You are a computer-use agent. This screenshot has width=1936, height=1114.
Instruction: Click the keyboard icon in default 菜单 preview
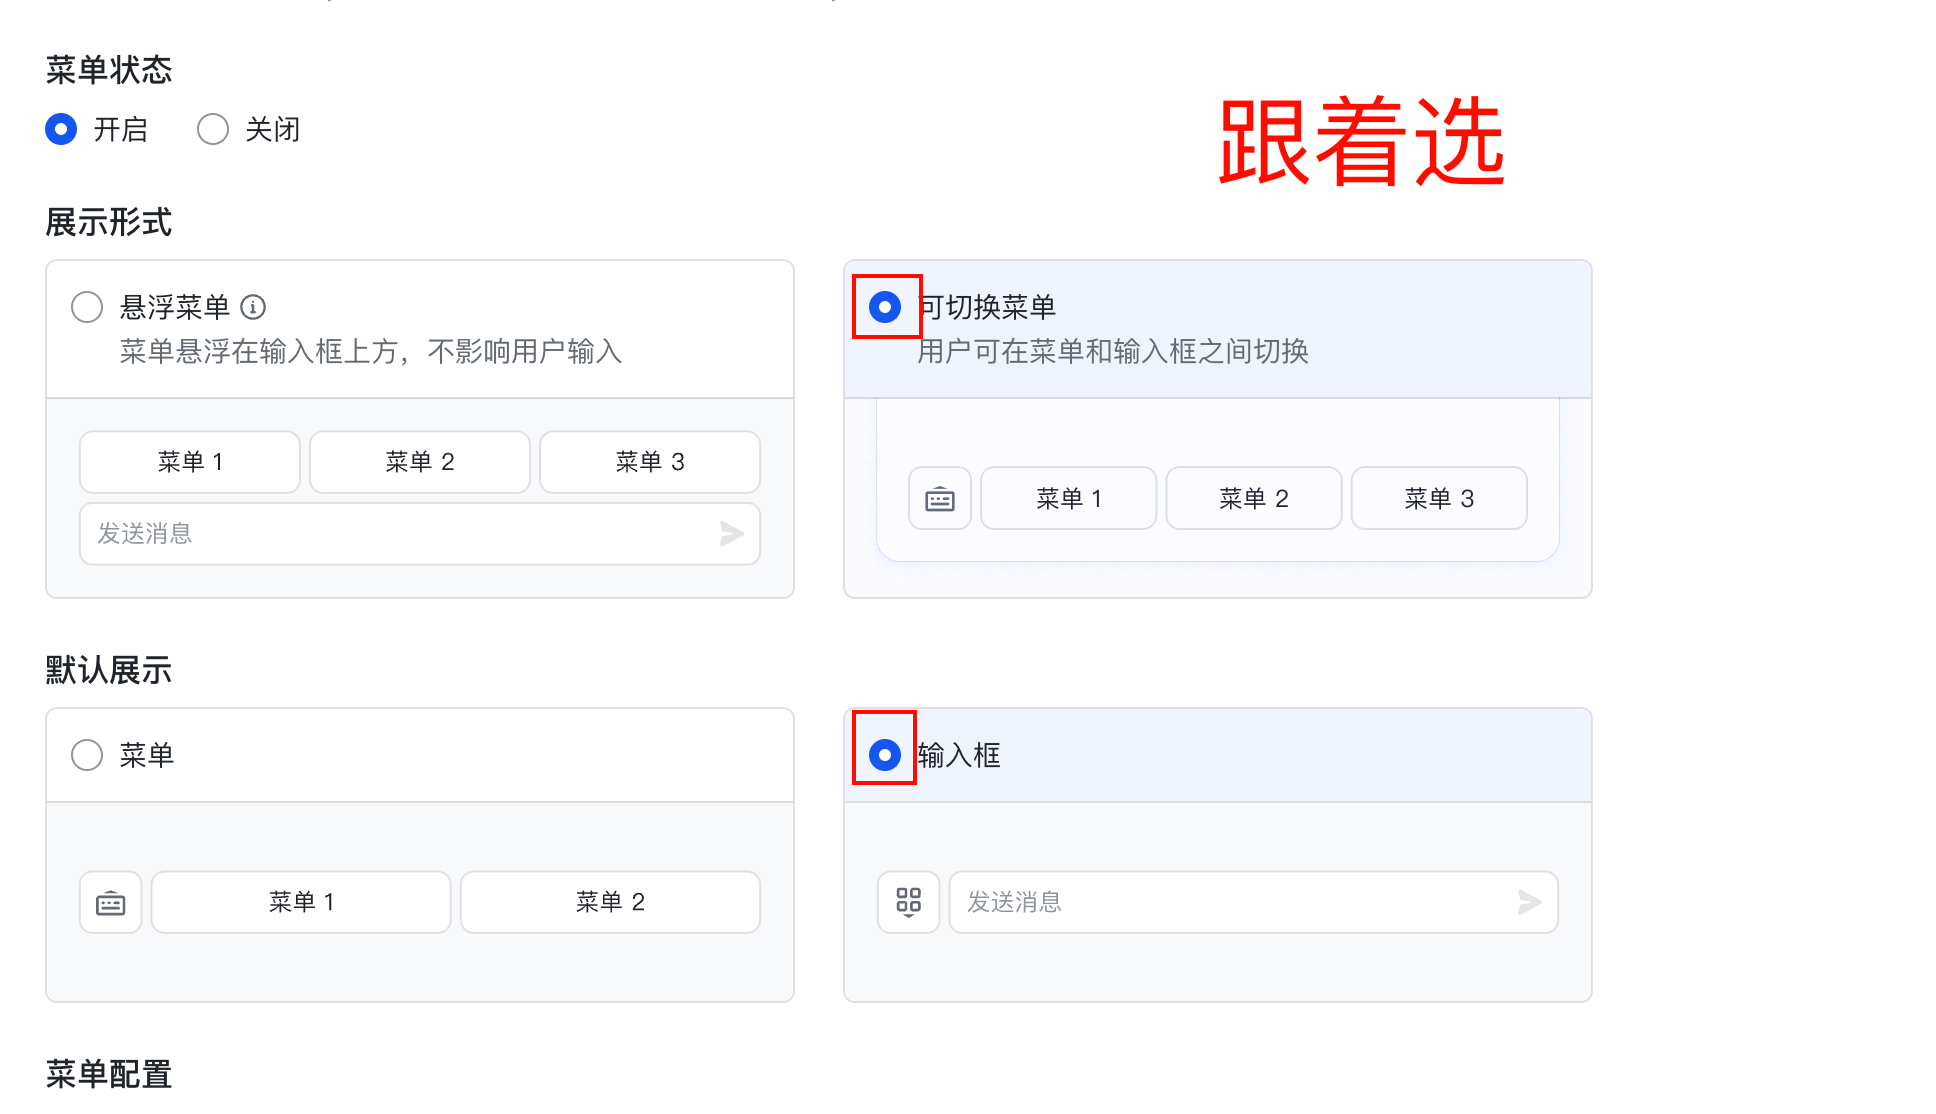tap(110, 902)
